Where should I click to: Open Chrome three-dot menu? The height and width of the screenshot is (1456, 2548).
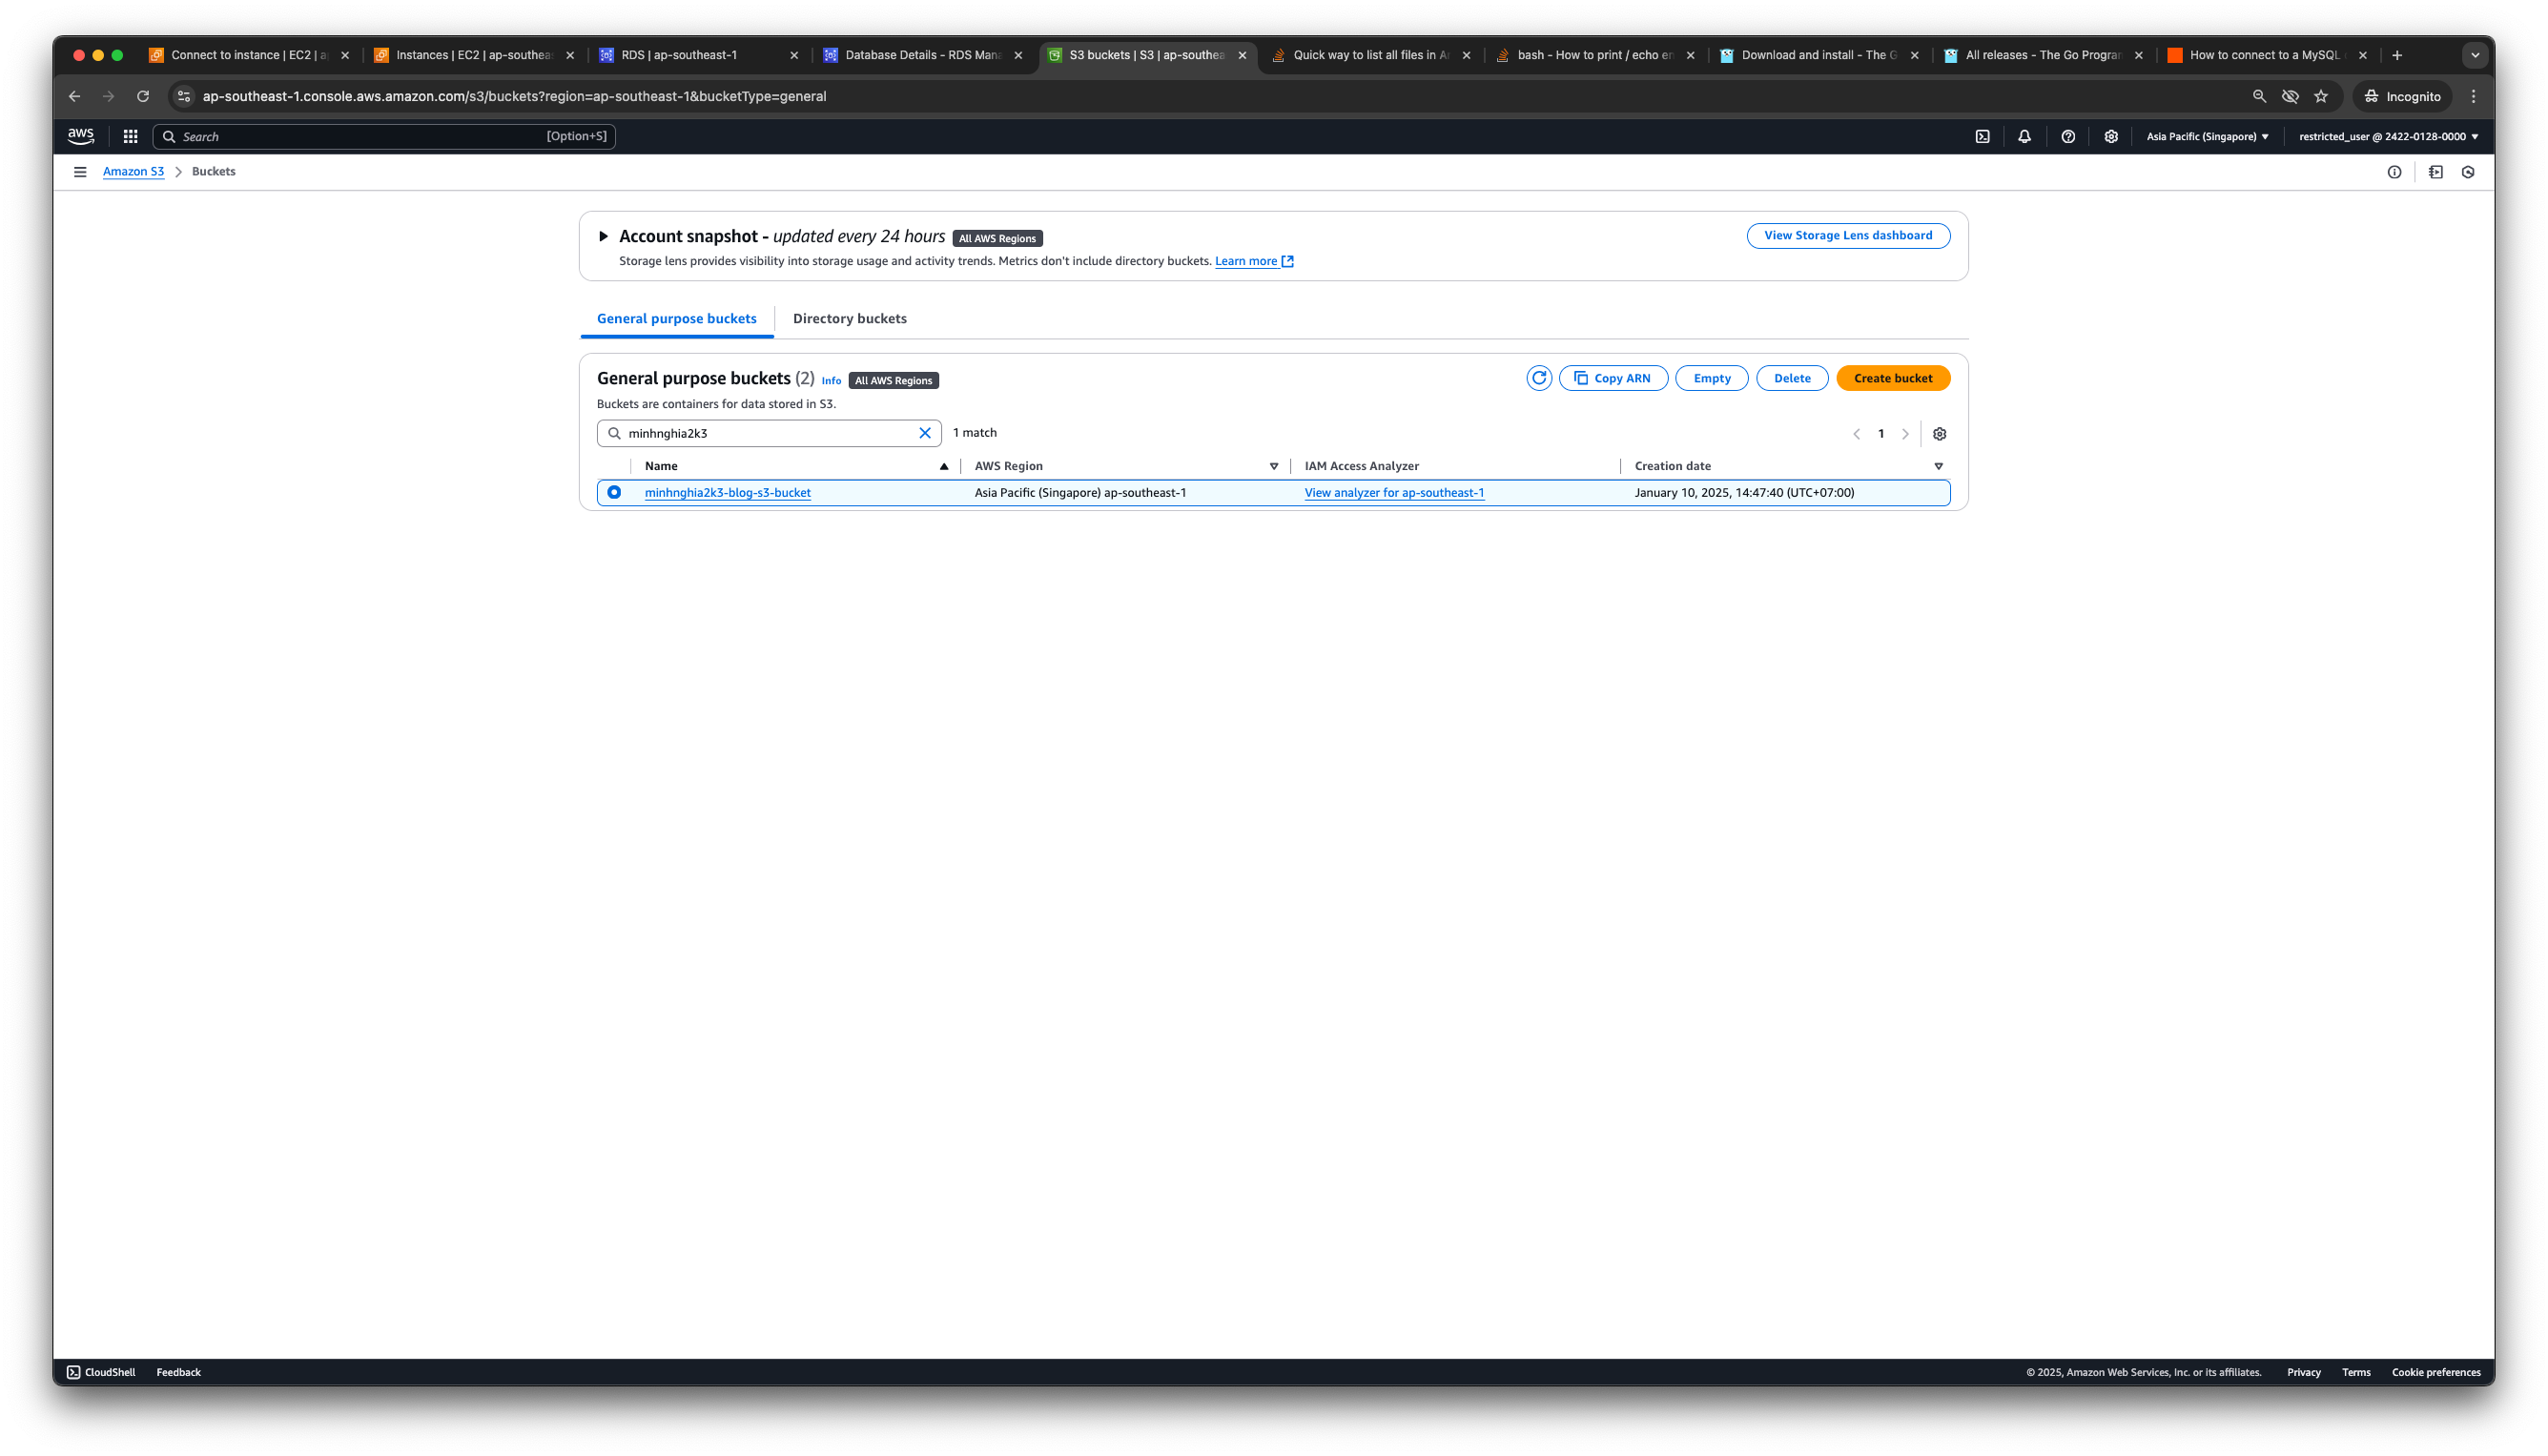pyautogui.click(x=2474, y=97)
